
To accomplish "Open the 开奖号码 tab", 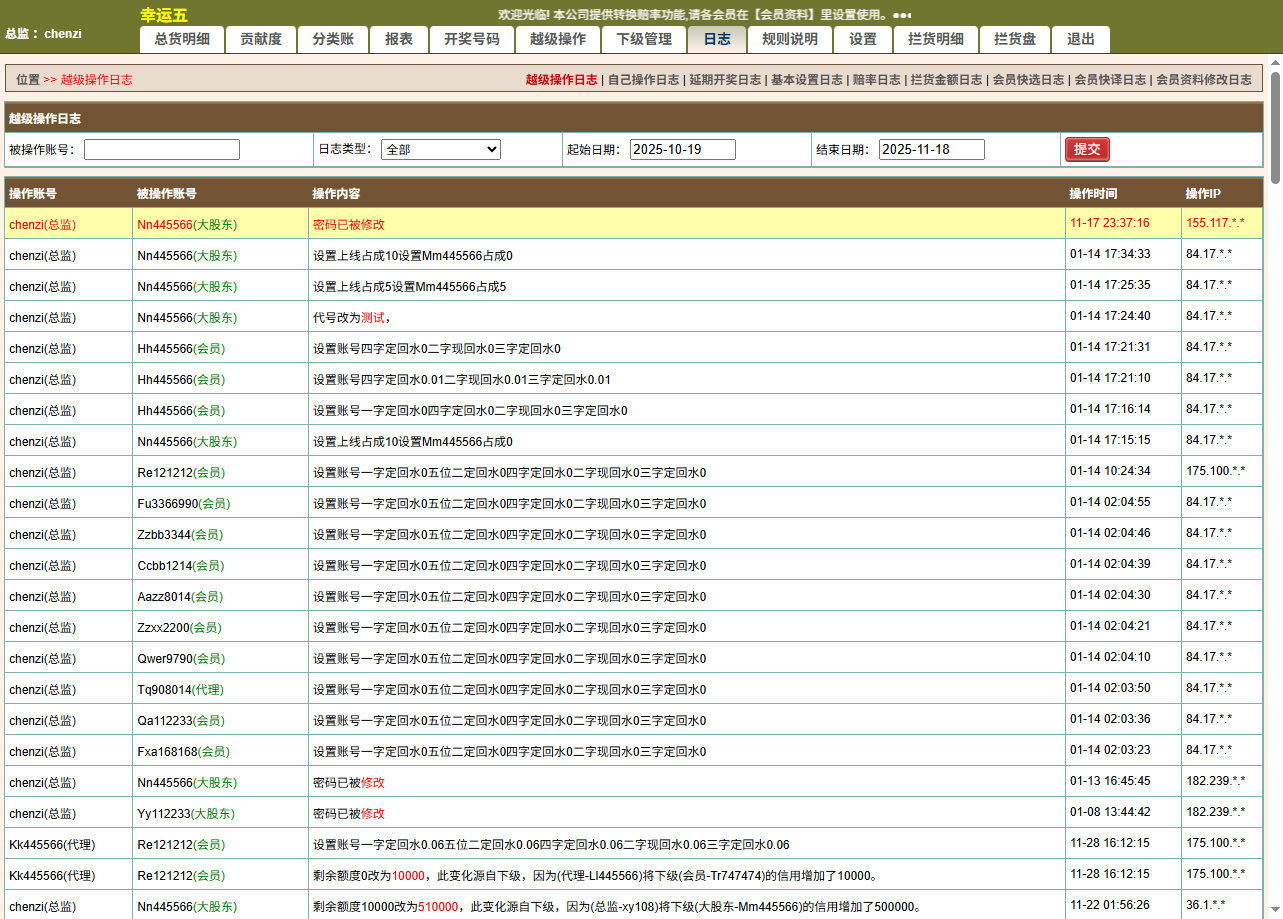I will pyautogui.click(x=471, y=40).
